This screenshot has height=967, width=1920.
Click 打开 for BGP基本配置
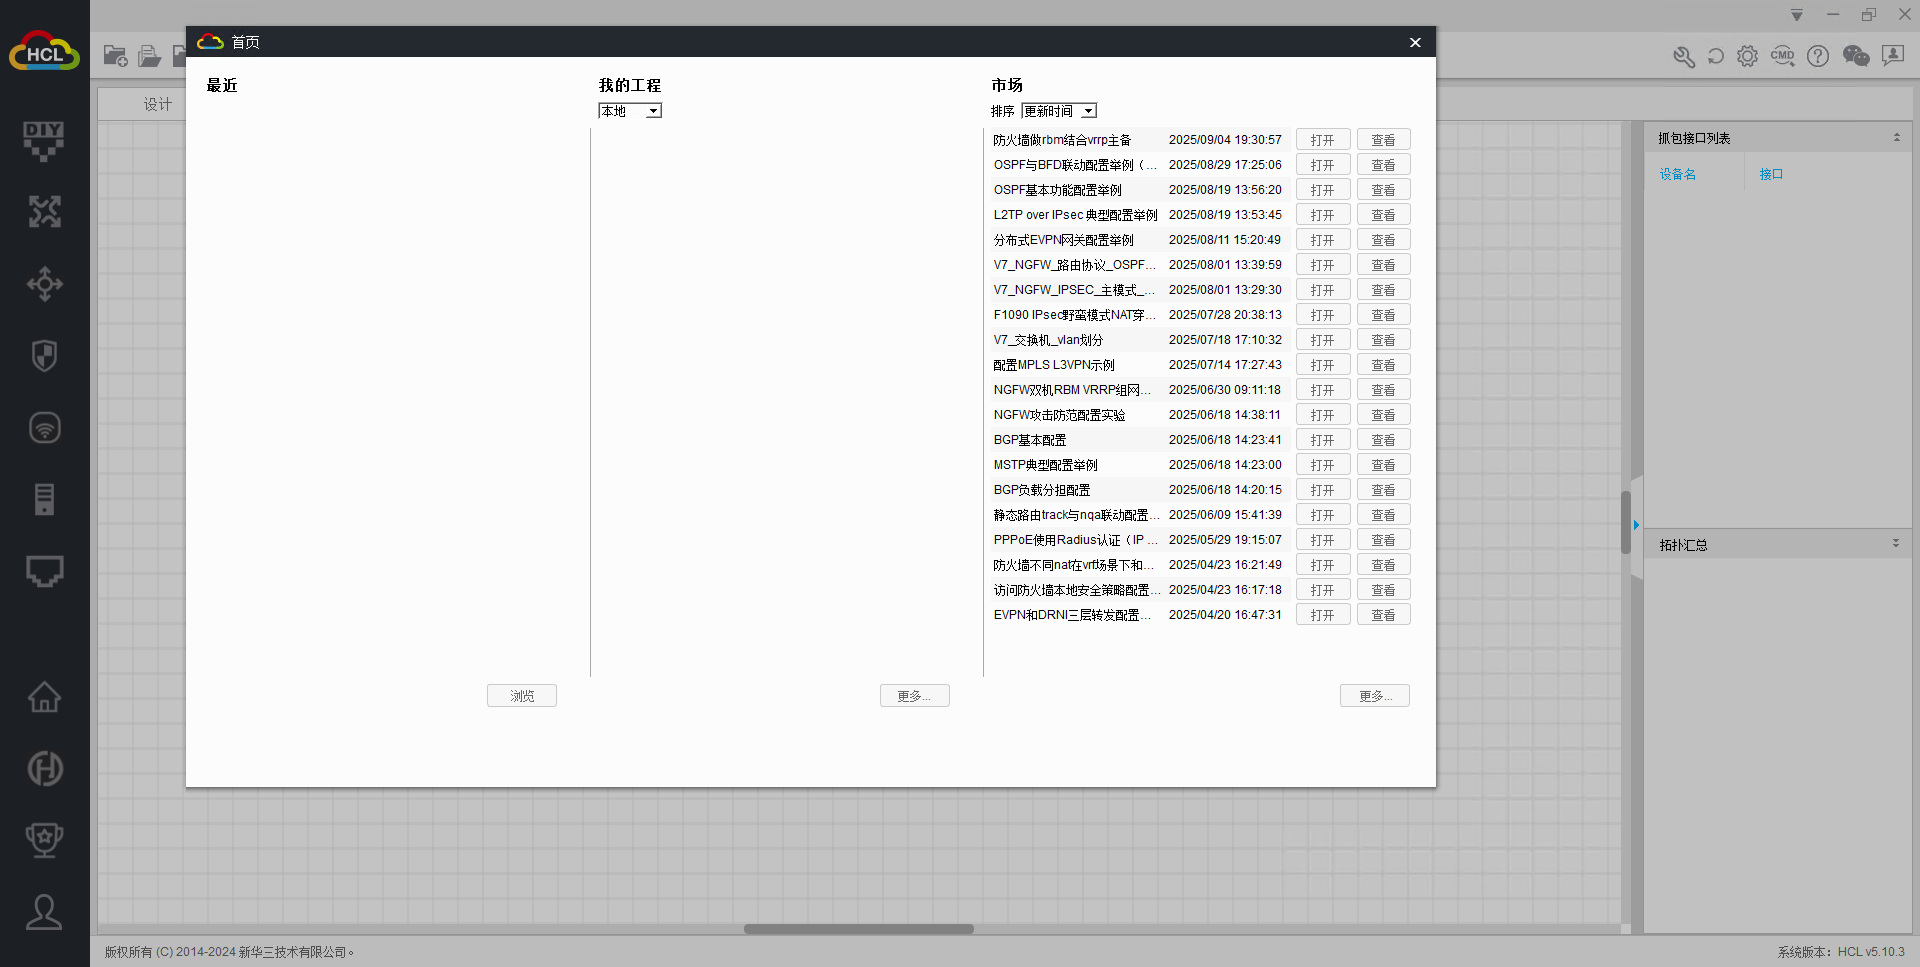pyautogui.click(x=1322, y=440)
